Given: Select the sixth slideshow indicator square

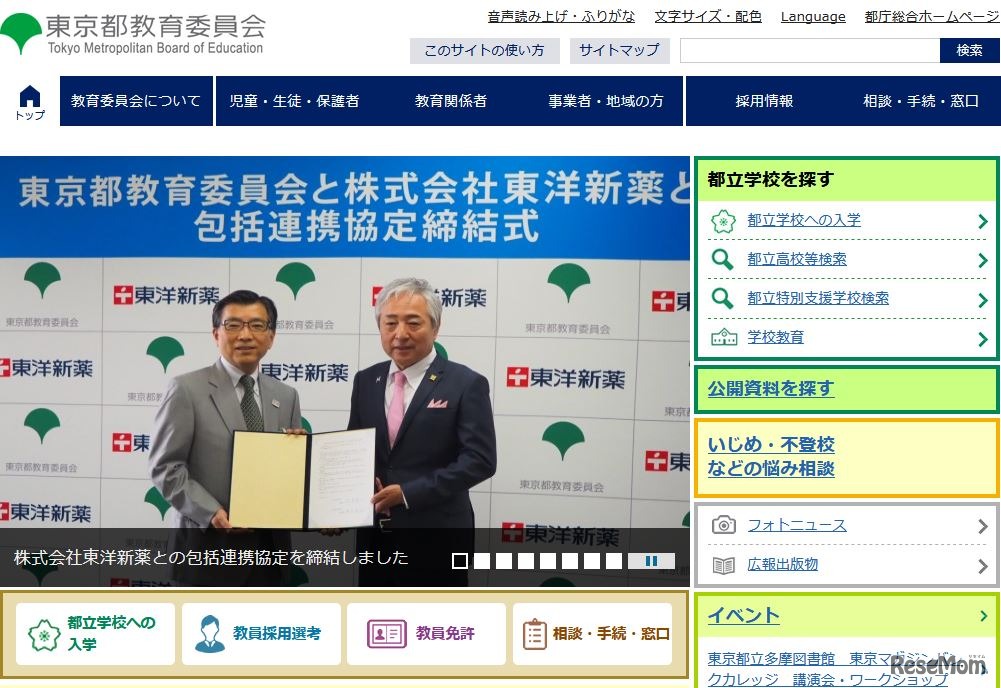Looking at the screenshot, I should click(570, 561).
